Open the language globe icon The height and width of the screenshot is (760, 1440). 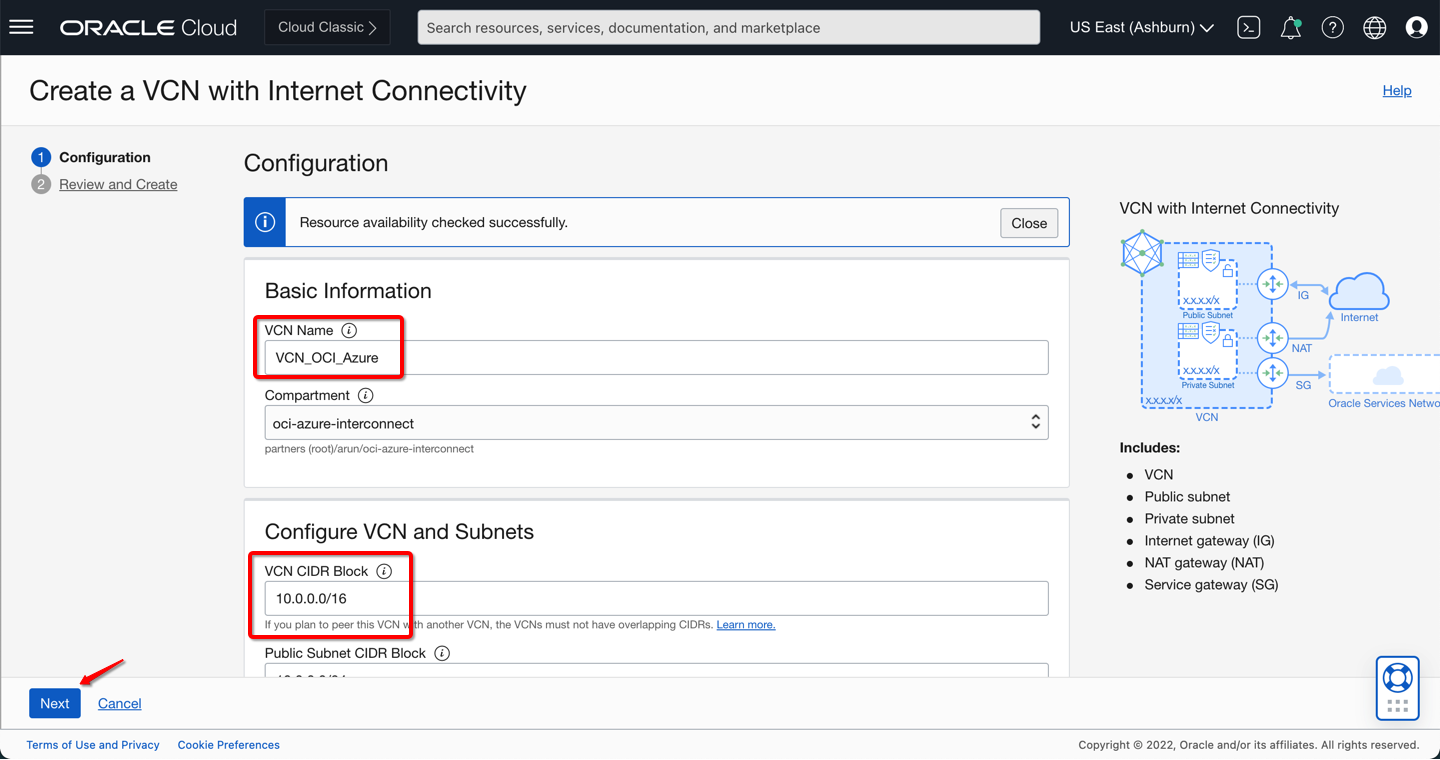[x=1375, y=28]
